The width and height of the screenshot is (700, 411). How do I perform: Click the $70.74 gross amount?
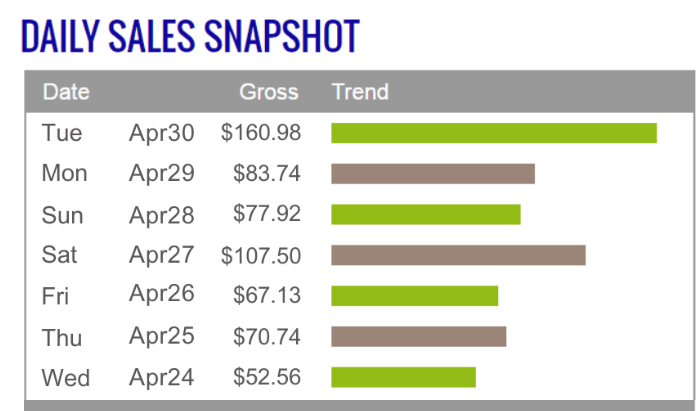click(267, 337)
